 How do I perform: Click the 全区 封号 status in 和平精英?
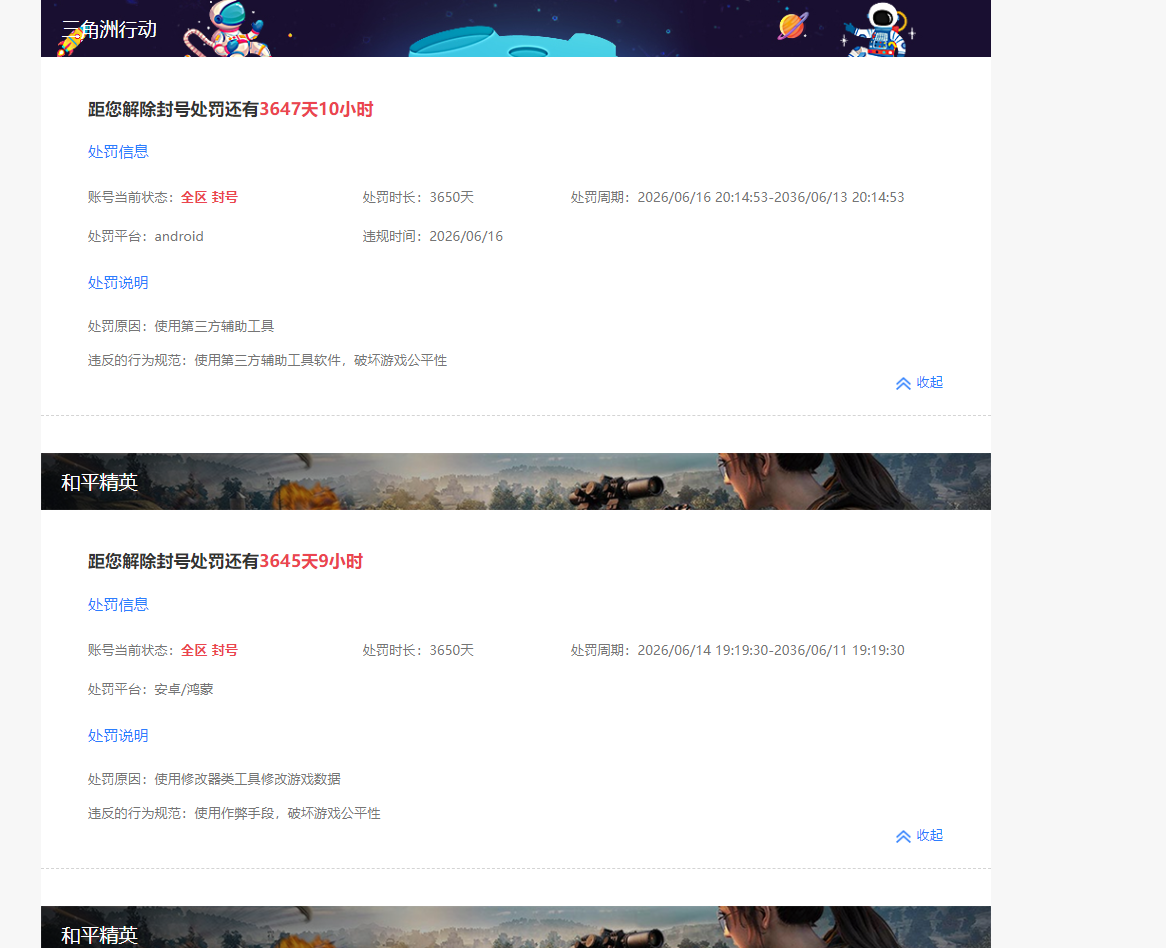click(209, 650)
